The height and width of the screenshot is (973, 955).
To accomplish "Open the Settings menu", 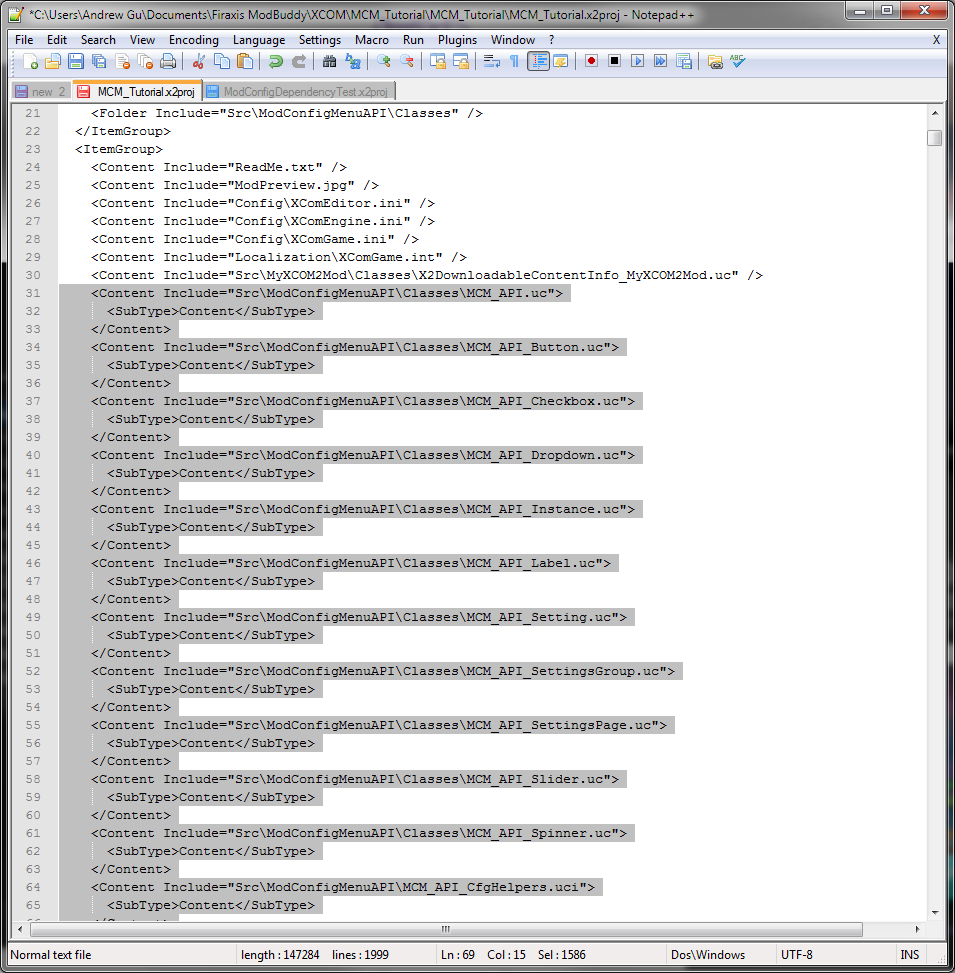I will coord(320,40).
